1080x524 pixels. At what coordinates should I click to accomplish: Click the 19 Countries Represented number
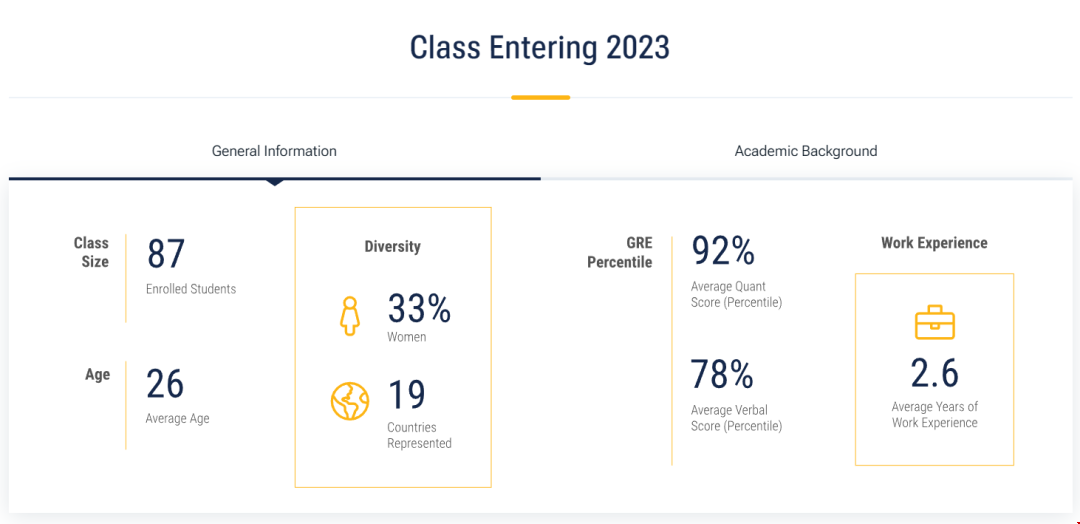point(407,395)
